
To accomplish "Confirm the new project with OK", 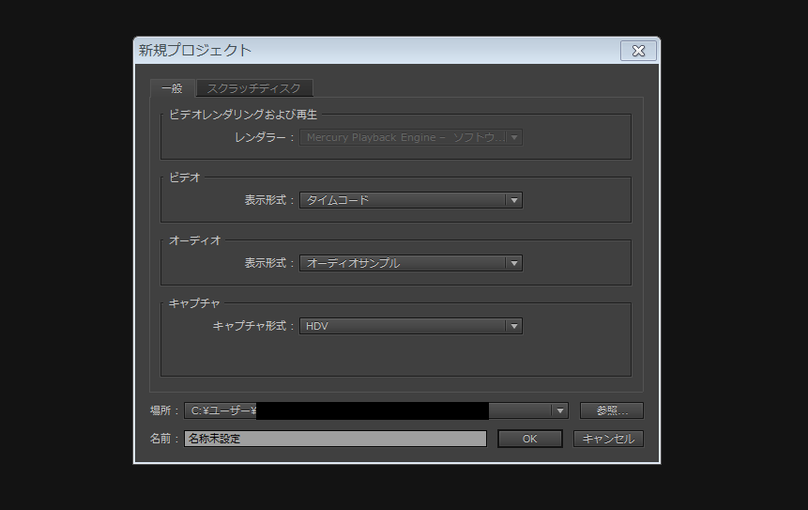I will pos(530,439).
